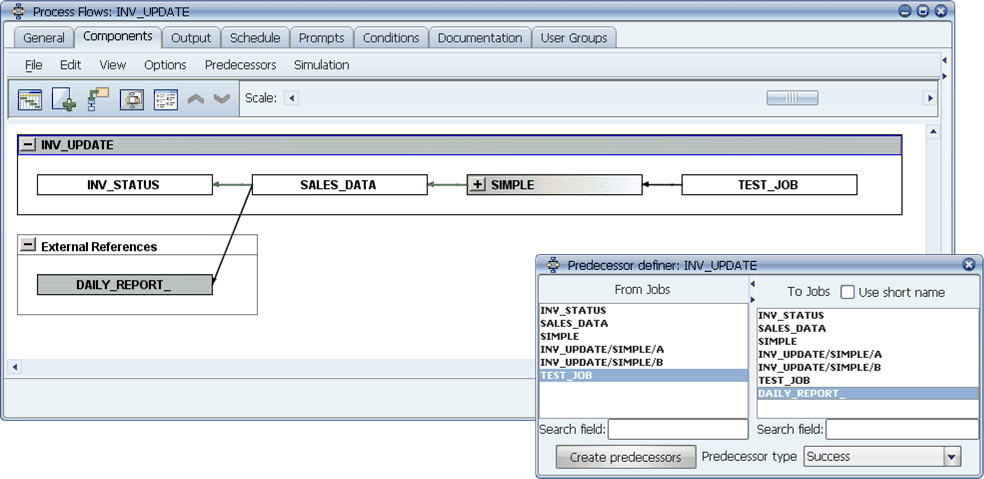This screenshot has width=984, height=479.
Task: Collapse the External References section
Action: [28, 245]
